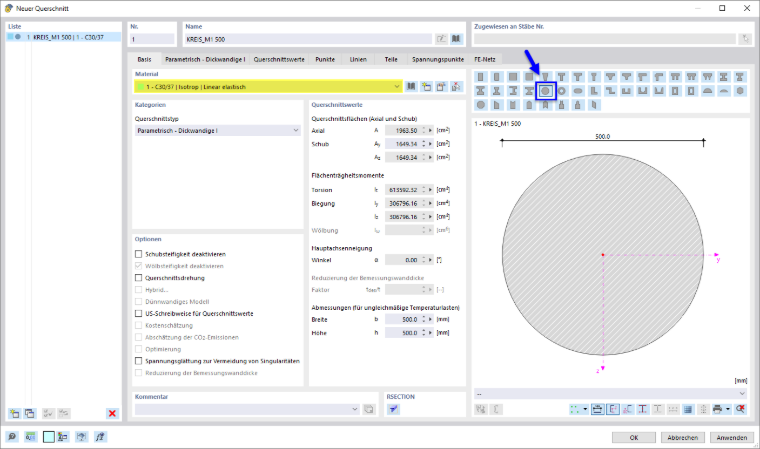The image size is (760, 449).
Task: Open the arrow menu beside Torsion value
Action: 430,190
